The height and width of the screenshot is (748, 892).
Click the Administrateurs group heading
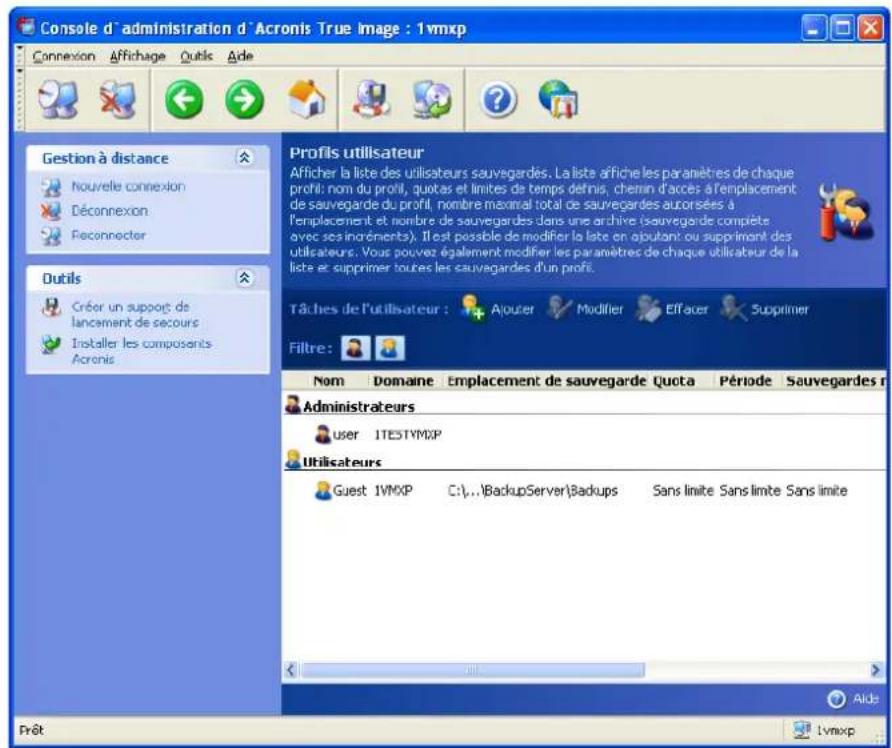tap(358, 407)
